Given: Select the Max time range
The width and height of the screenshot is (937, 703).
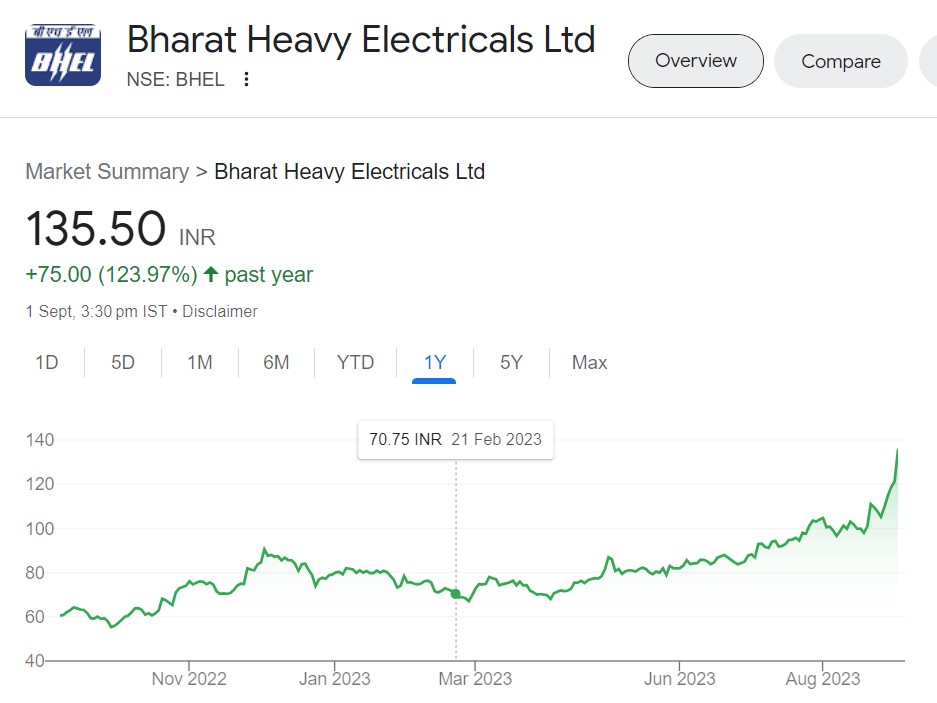Looking at the screenshot, I should [589, 363].
